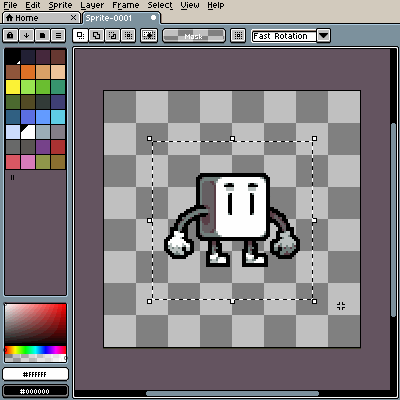Open the Fast Rotation algorithm dropdown arrow

pyautogui.click(x=323, y=35)
